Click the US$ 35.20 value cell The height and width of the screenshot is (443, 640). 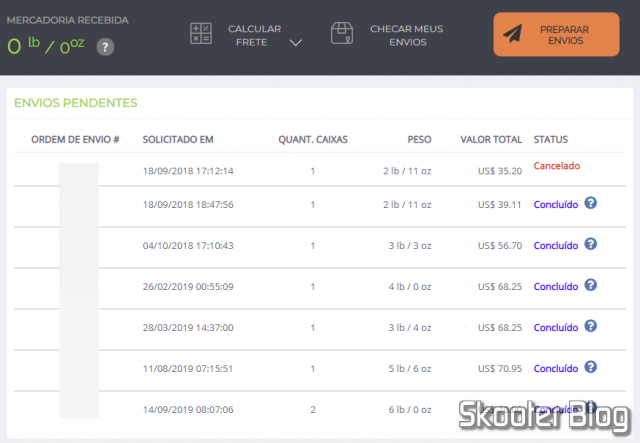(x=500, y=171)
